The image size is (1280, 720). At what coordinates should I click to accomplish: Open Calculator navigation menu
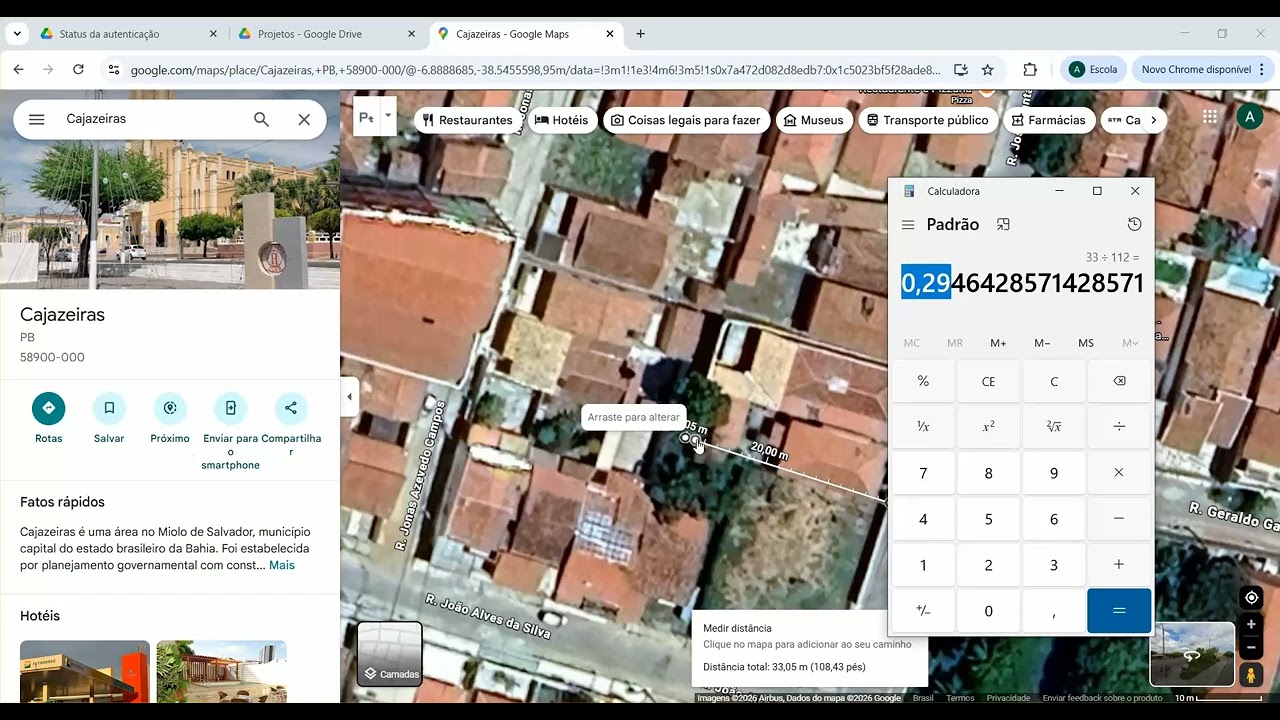pos(908,225)
